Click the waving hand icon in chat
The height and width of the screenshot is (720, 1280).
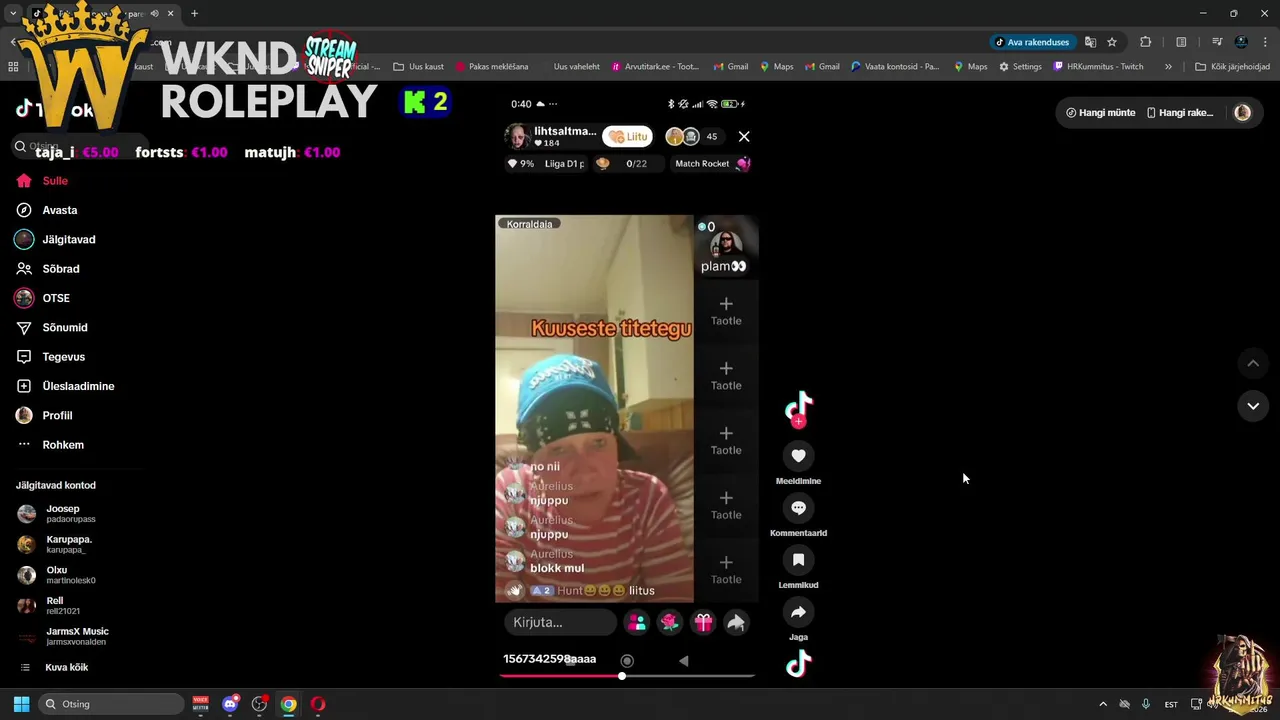click(514, 590)
